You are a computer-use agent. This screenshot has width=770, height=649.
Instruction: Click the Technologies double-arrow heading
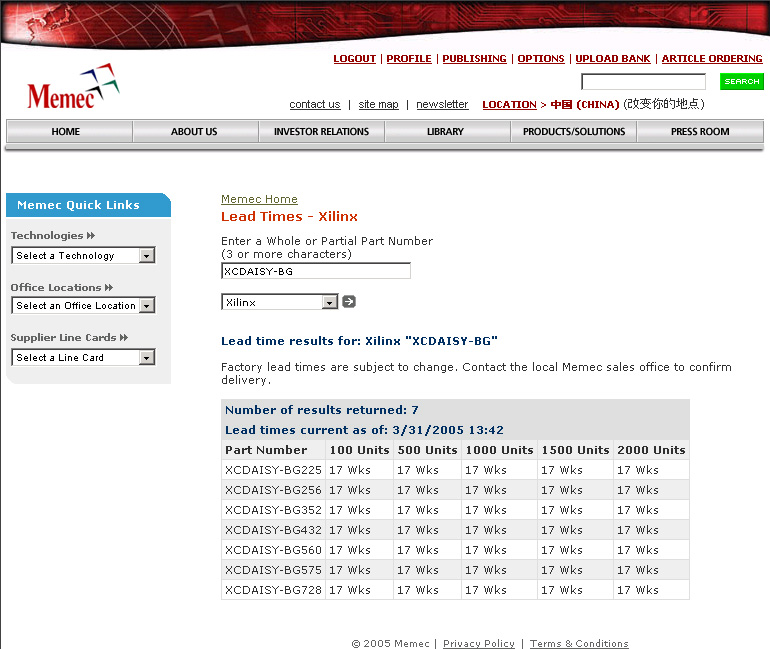(52, 236)
